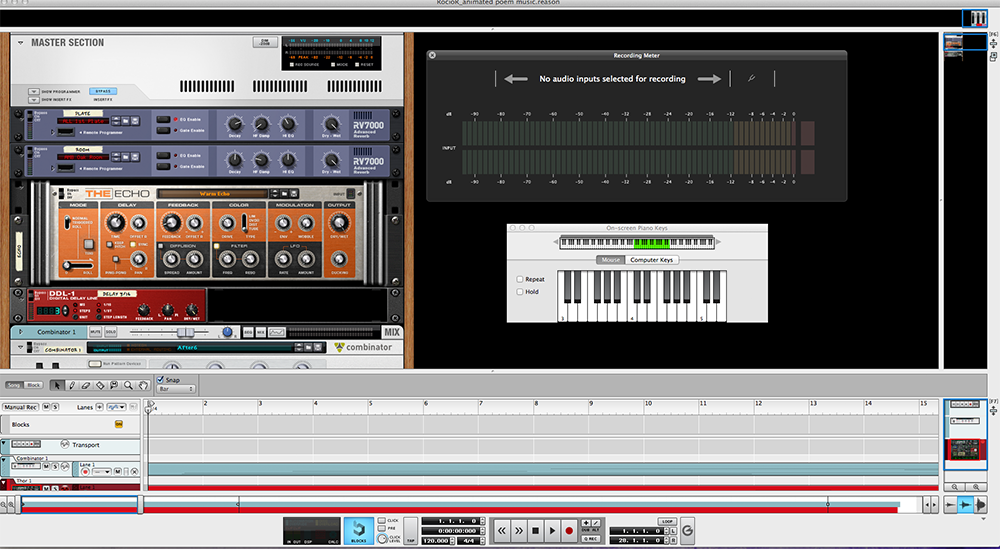Collapse the Transport track
This screenshot has width=1000, height=549.
(3, 443)
